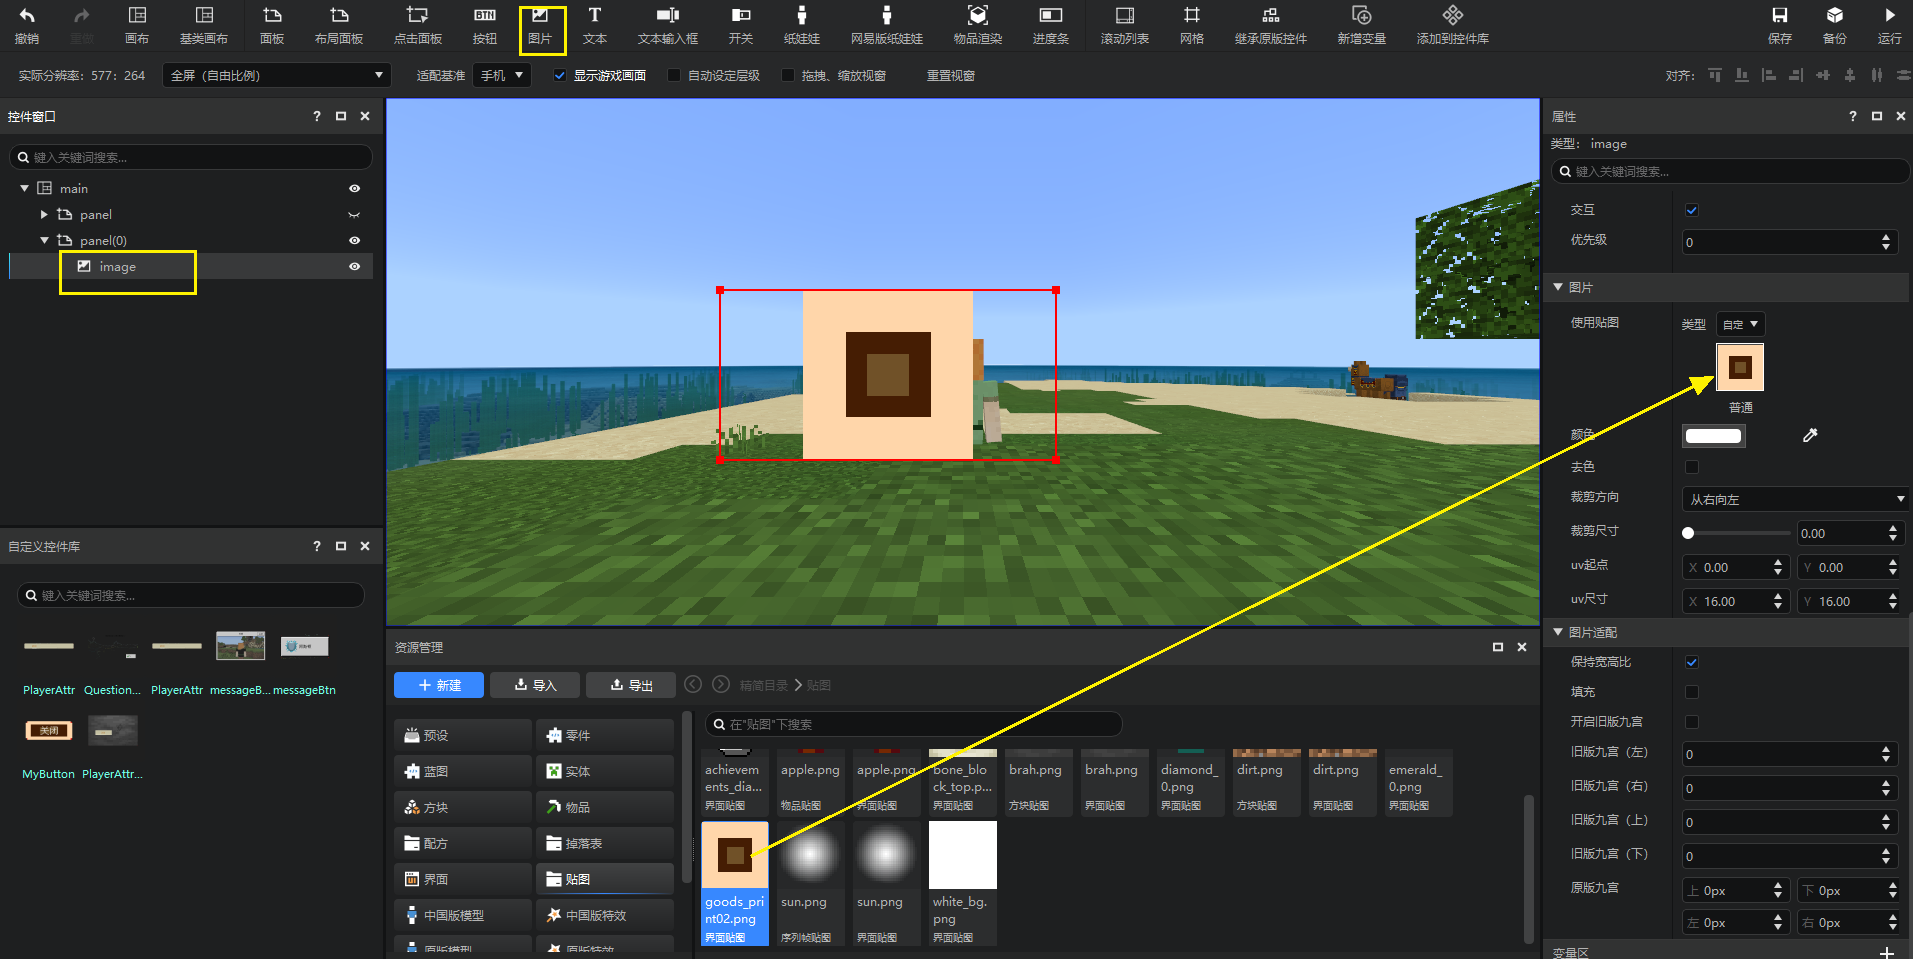Image resolution: width=1913 pixels, height=959 pixels.
Task: Enable the 去色 checkbox
Action: pos(1692,467)
